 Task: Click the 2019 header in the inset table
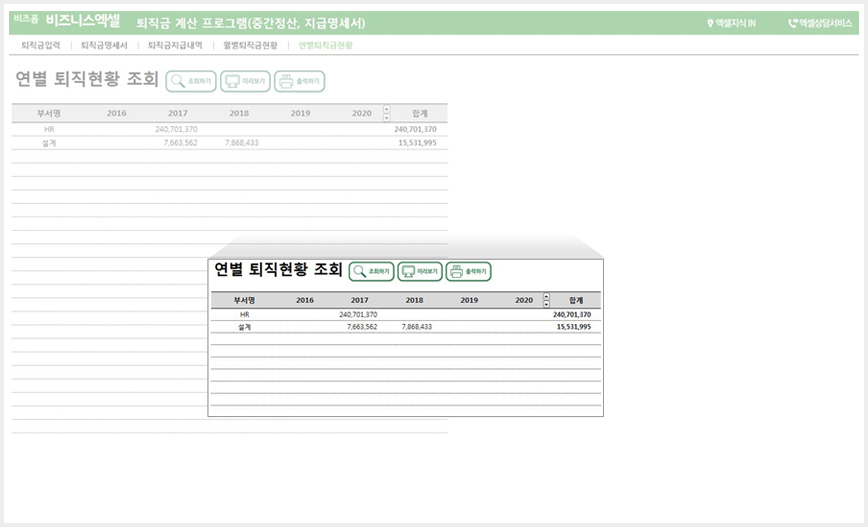click(469, 301)
